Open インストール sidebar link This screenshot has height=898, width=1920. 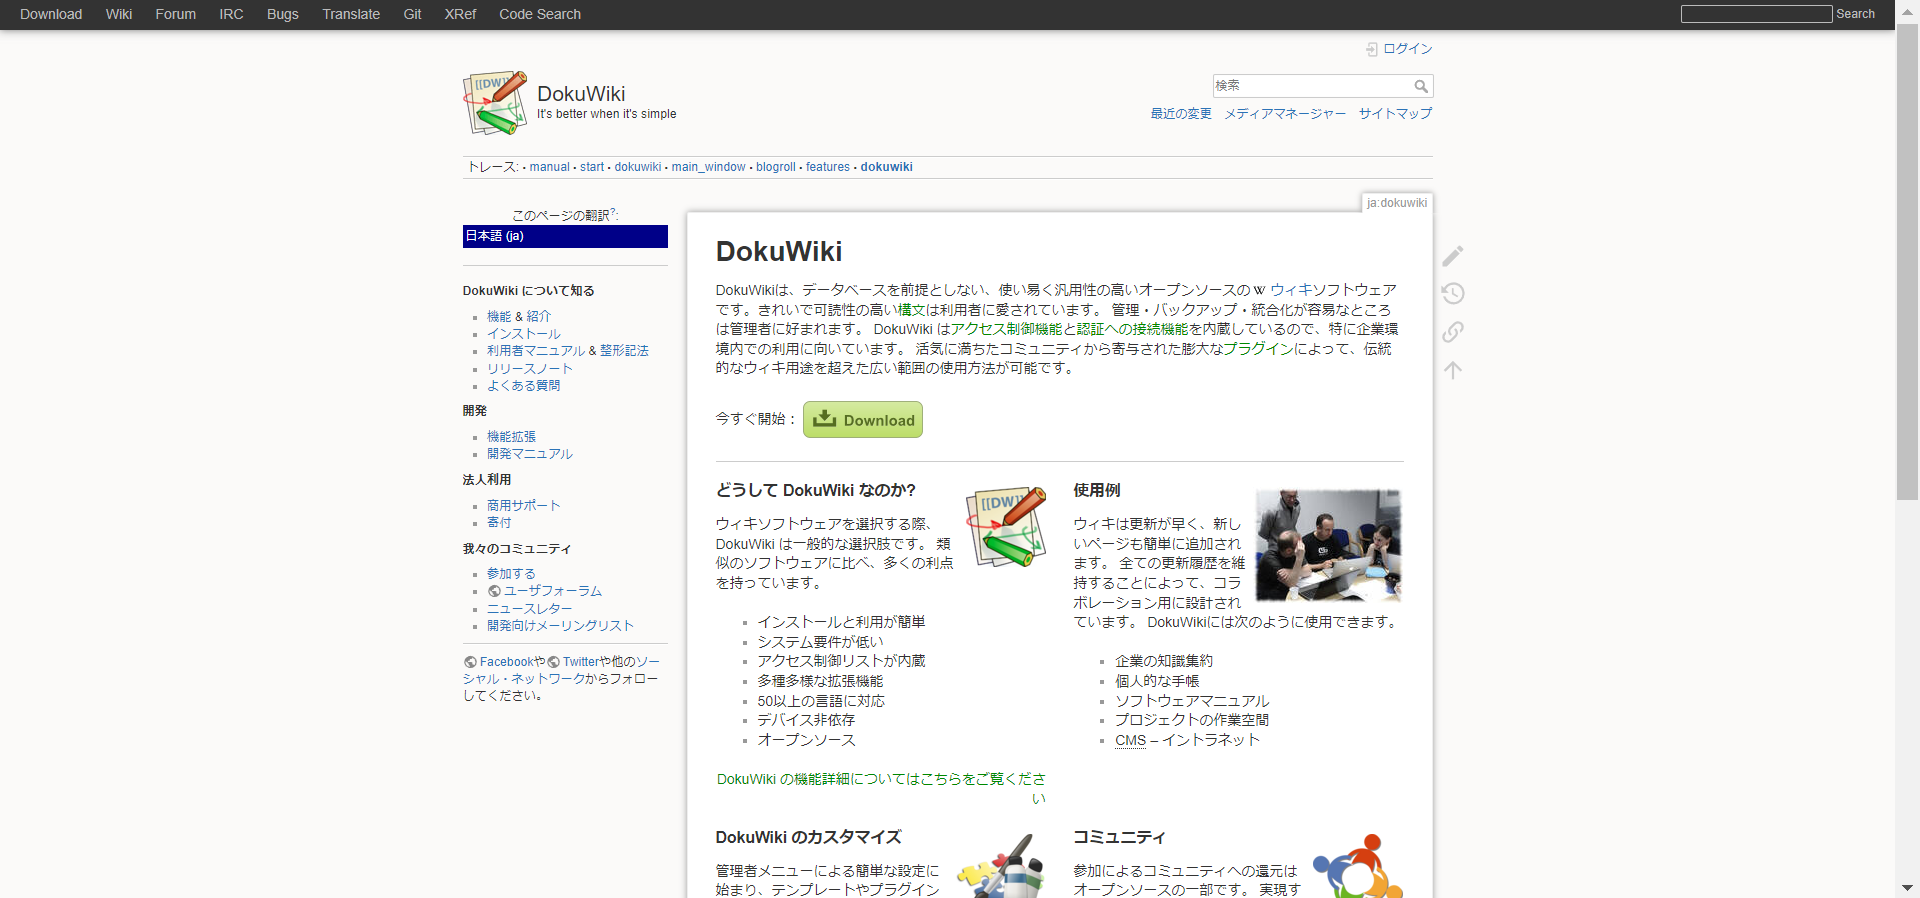[x=524, y=334]
